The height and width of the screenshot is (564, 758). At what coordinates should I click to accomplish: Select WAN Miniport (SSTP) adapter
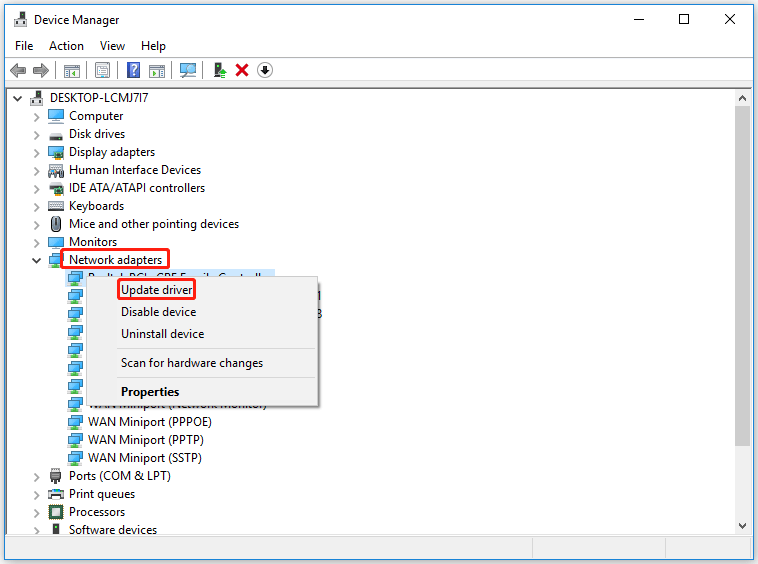(x=145, y=458)
